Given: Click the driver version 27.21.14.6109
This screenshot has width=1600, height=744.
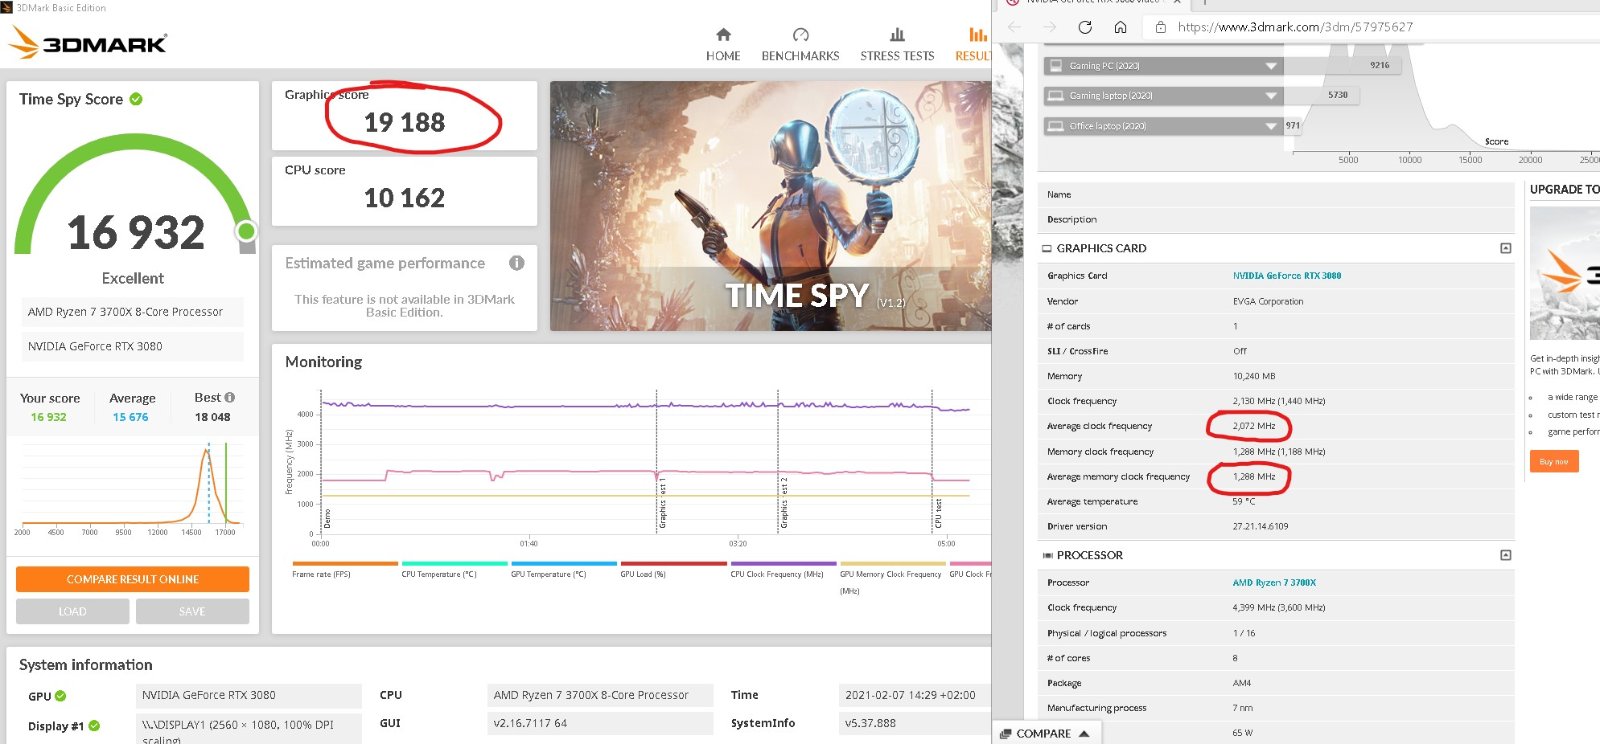Looking at the screenshot, I should click(x=1260, y=527).
